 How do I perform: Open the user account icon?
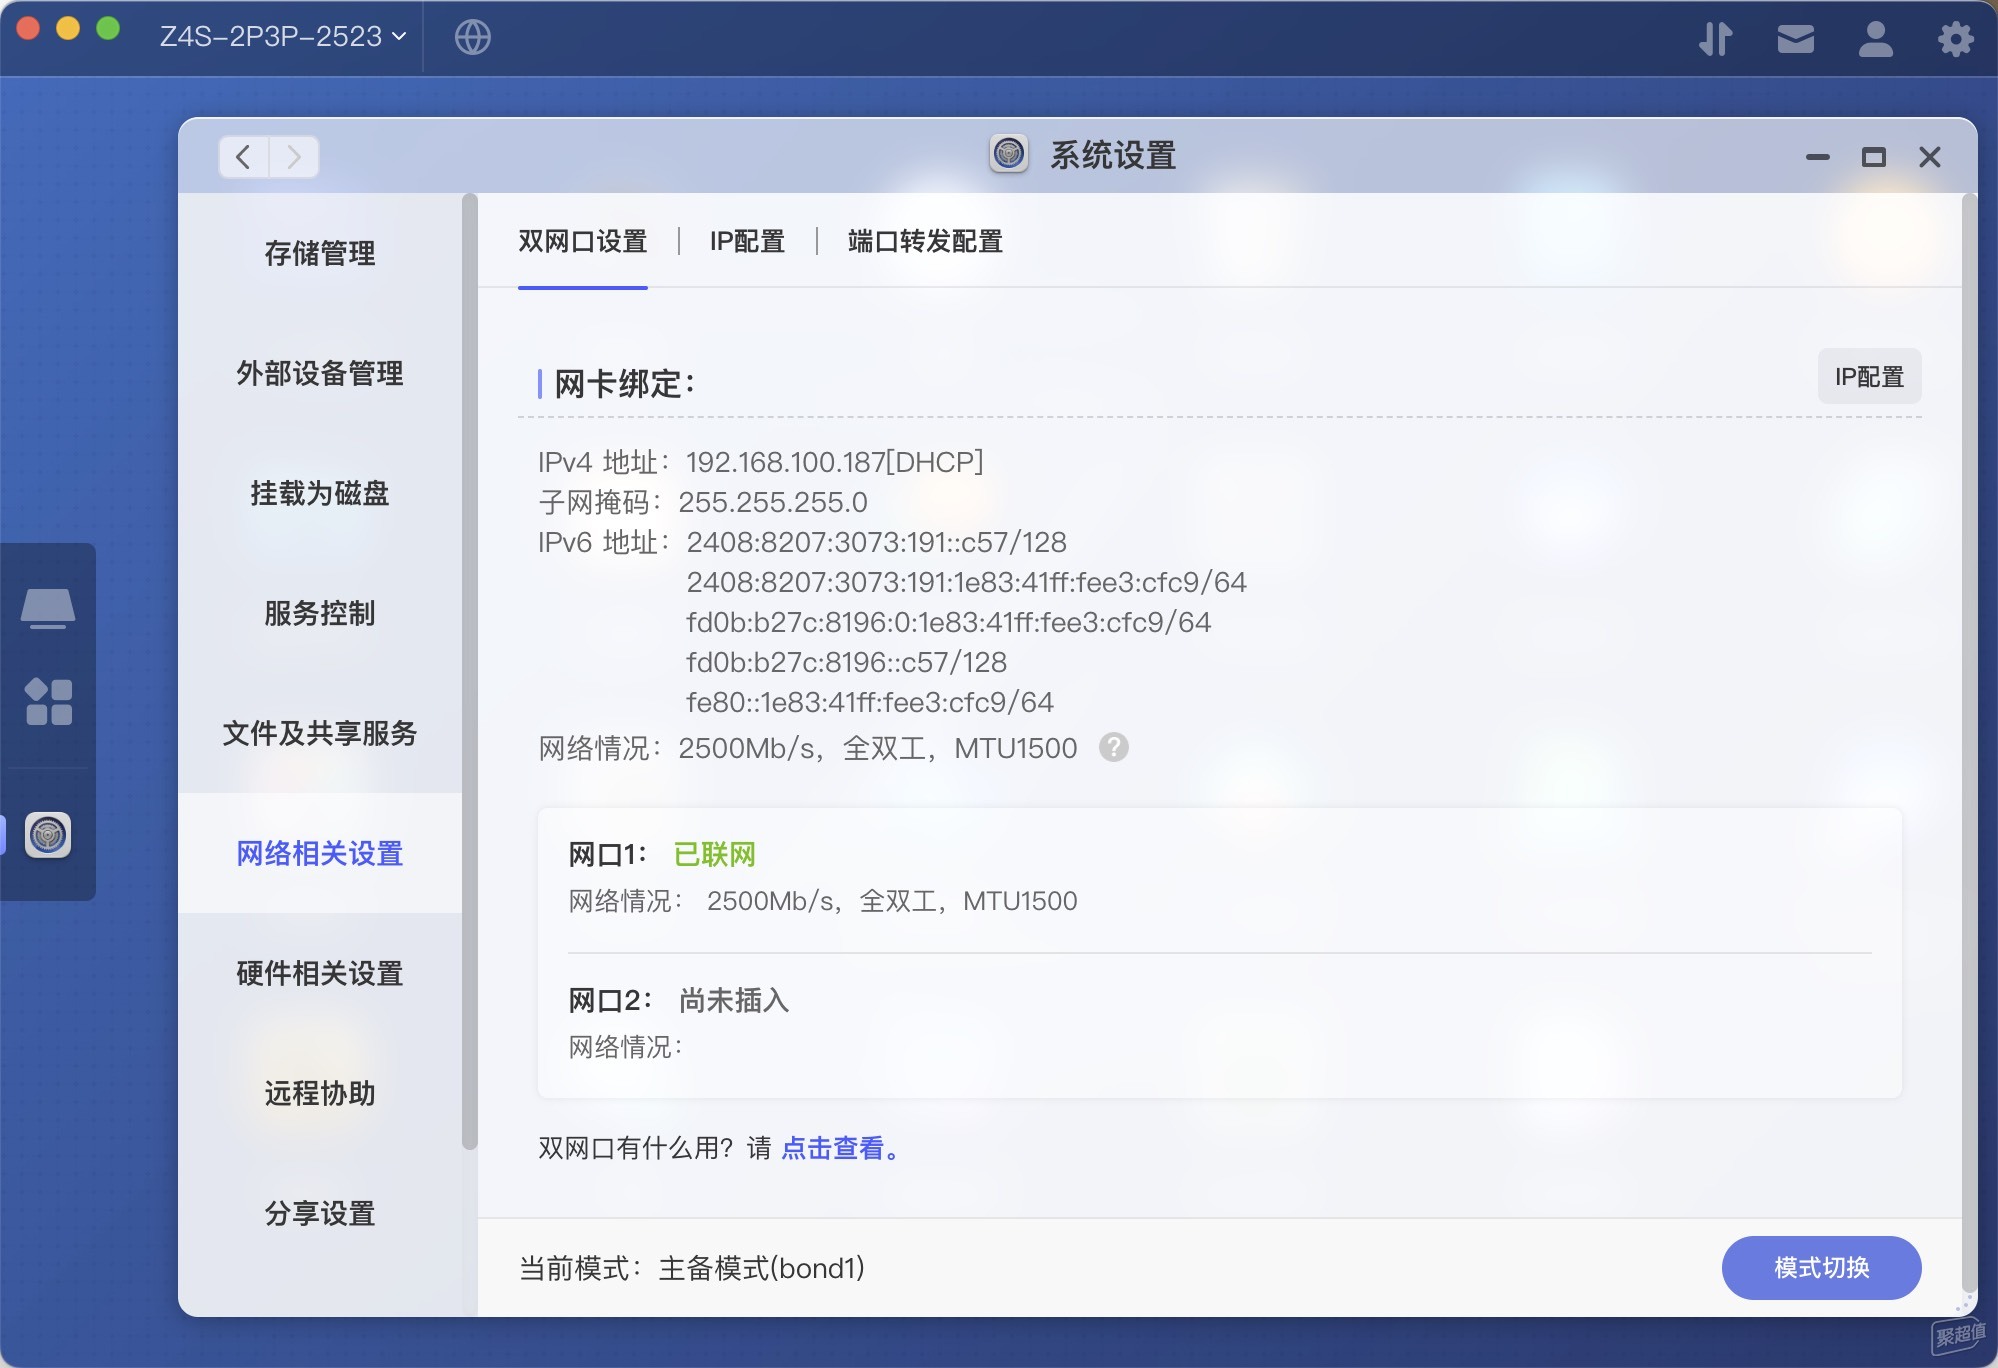tap(1875, 39)
